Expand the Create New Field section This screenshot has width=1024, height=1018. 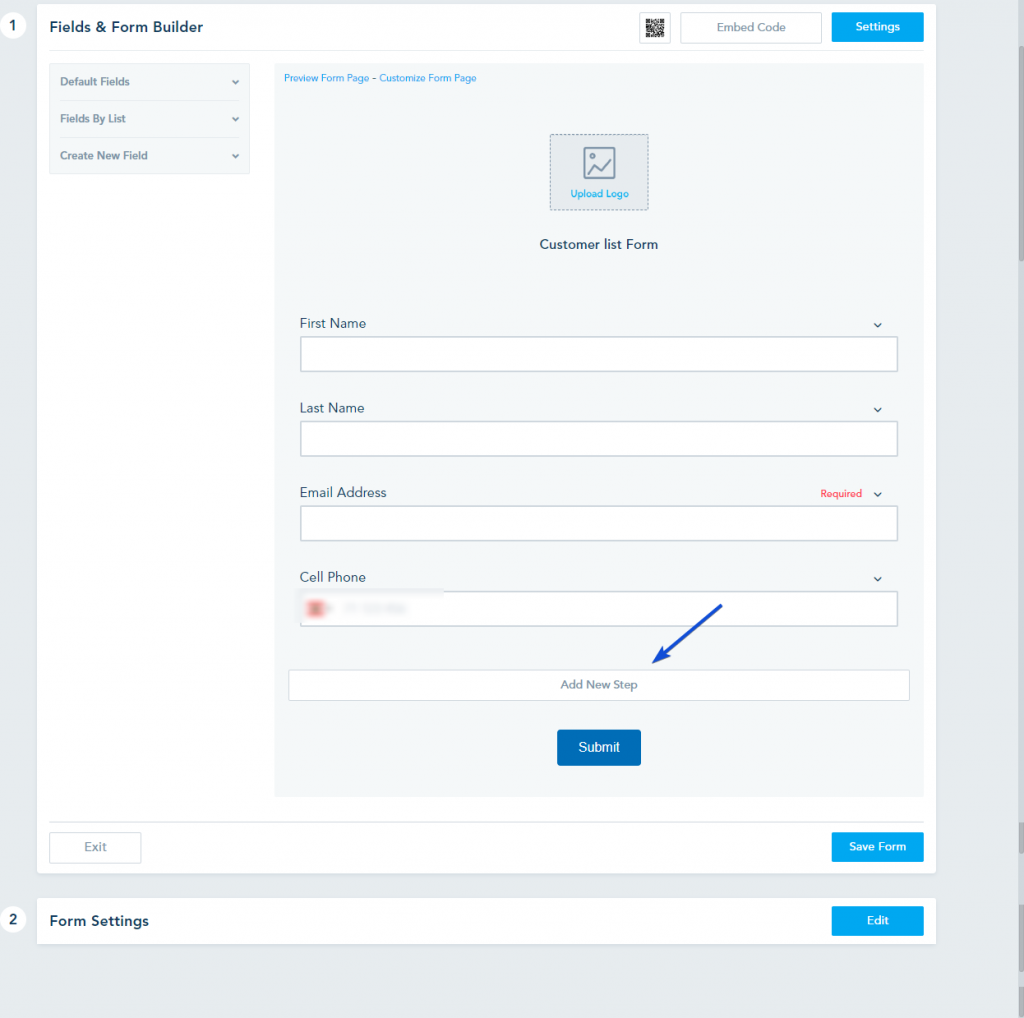coord(148,155)
